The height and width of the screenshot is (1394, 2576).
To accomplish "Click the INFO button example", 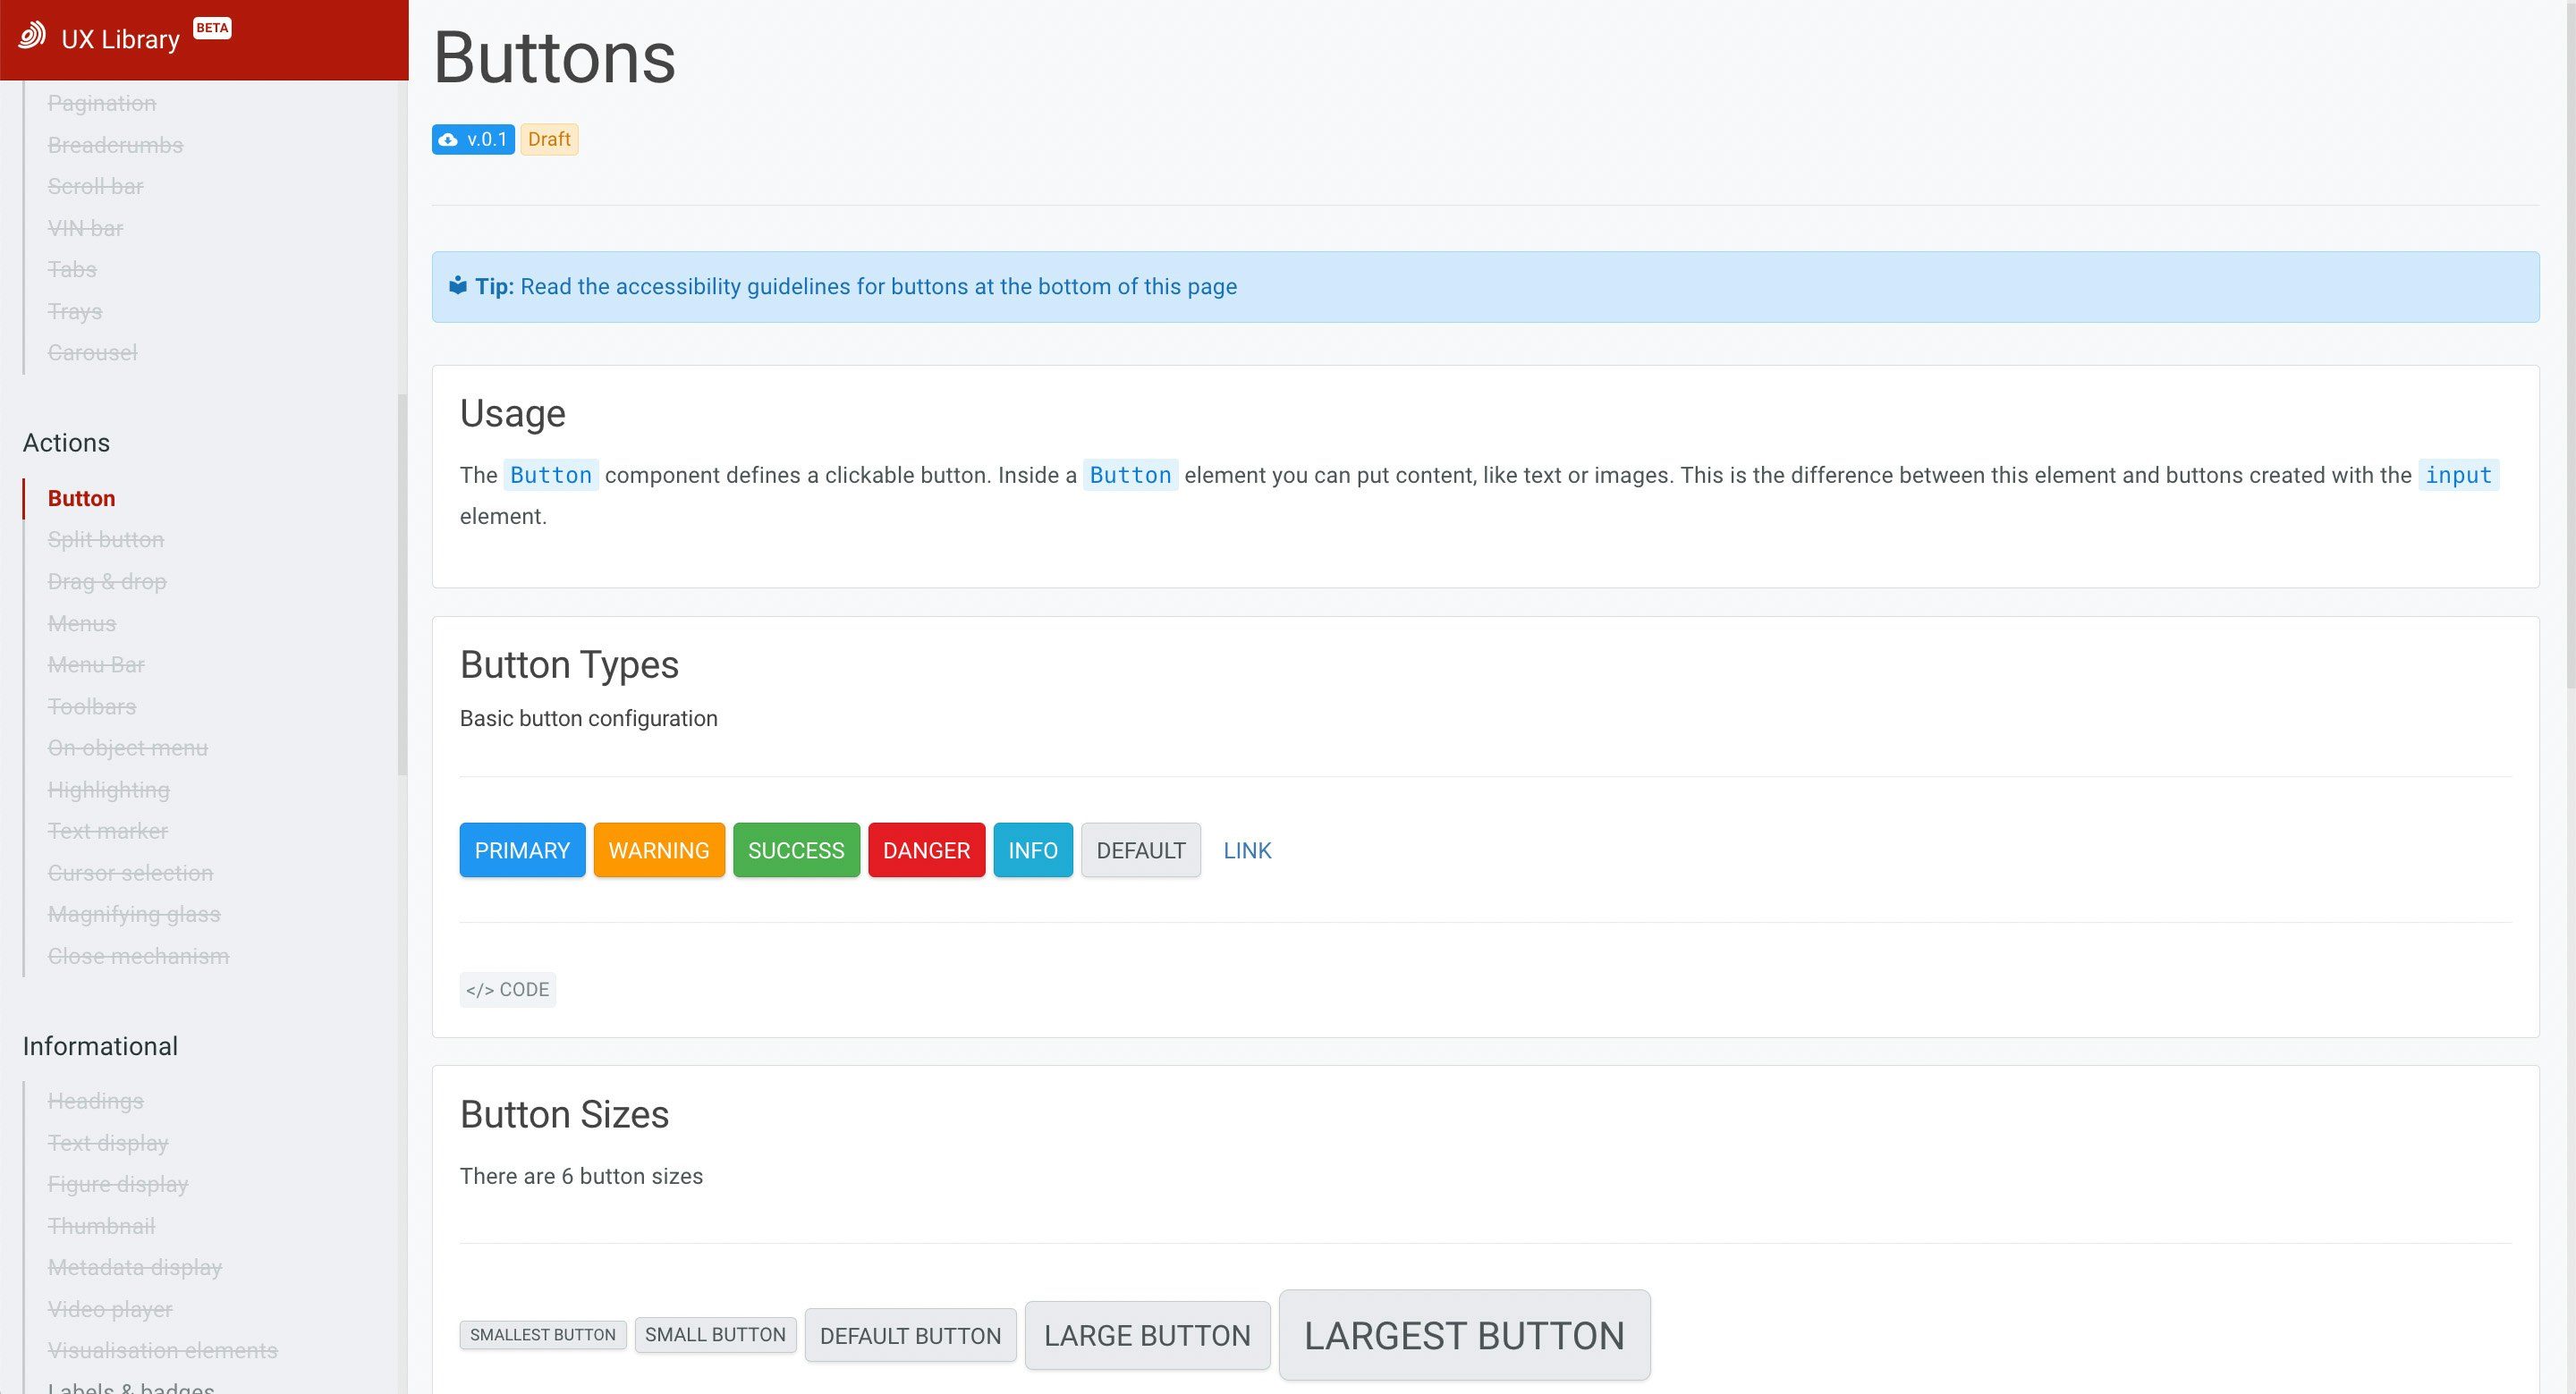I will pos(1032,850).
